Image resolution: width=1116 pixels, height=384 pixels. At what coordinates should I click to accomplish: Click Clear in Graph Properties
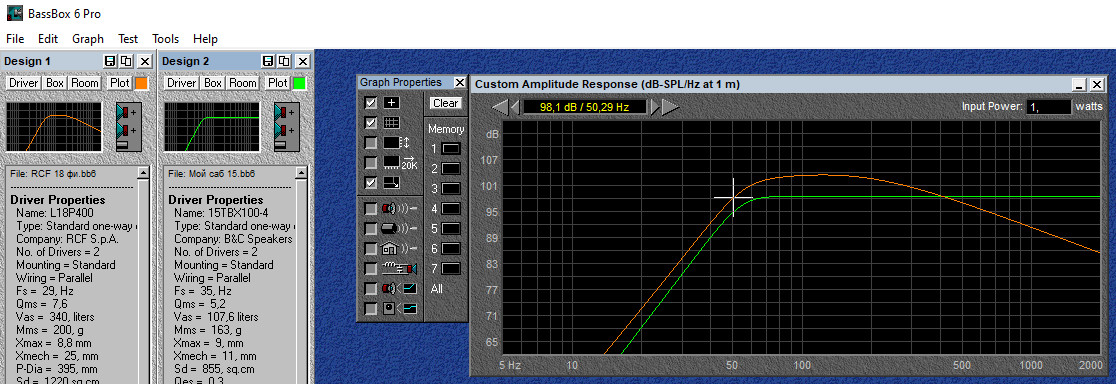(x=446, y=103)
